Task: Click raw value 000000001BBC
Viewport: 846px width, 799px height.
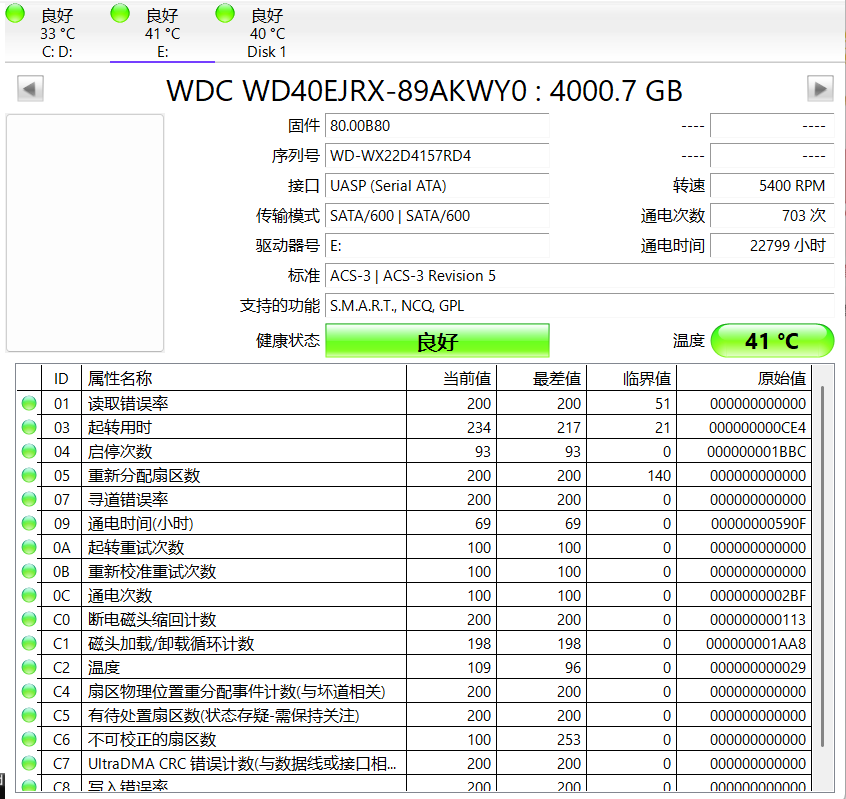Action: click(756, 452)
